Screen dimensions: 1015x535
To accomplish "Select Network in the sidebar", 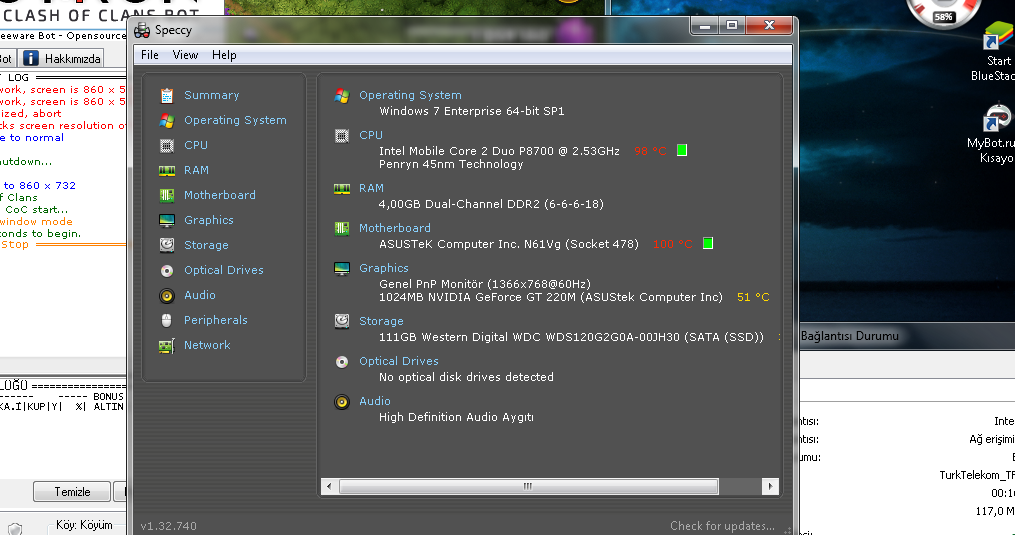I will click(x=207, y=345).
